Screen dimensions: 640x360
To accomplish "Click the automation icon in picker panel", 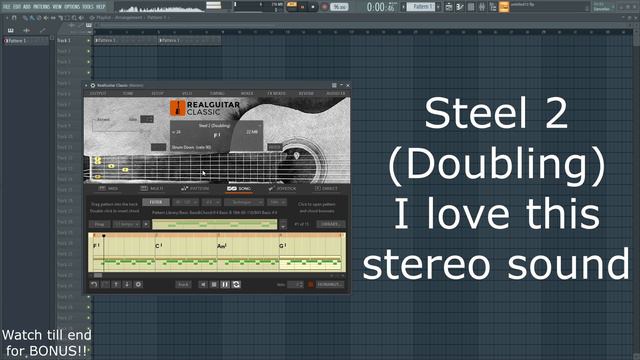I will (42, 30).
